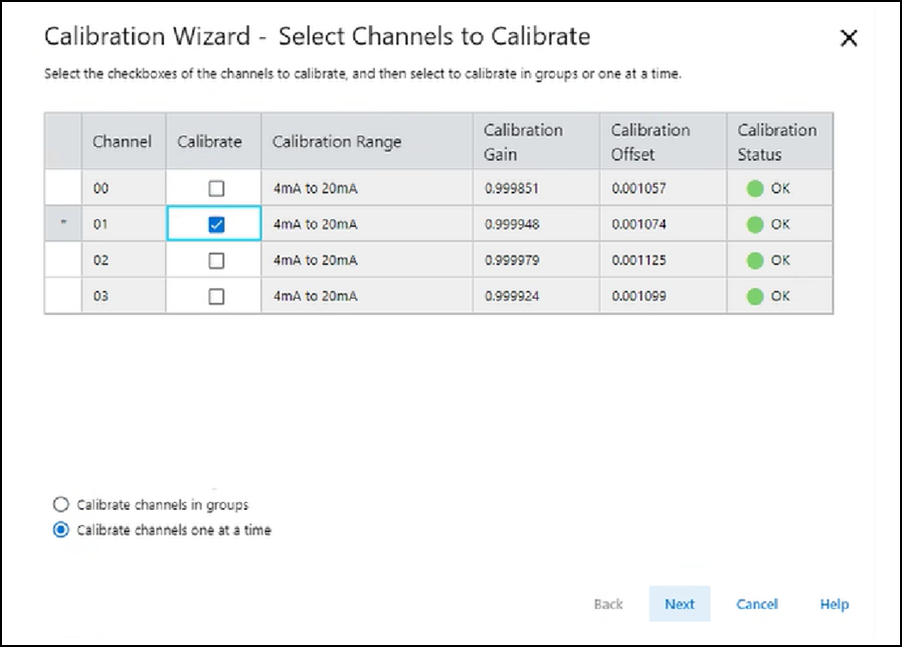
Task: Tick the channel 03 Calibrate checkbox
Action: (216, 297)
